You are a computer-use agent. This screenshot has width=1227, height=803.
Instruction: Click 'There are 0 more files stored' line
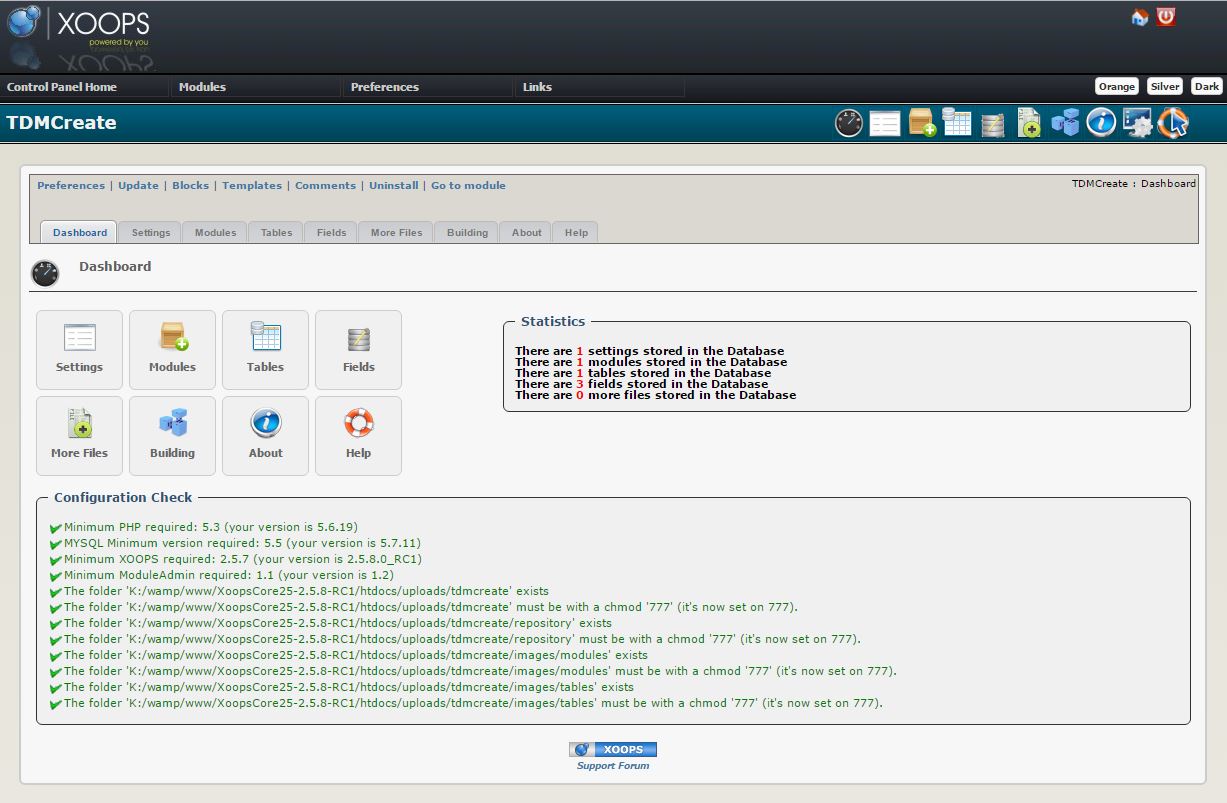coord(656,395)
